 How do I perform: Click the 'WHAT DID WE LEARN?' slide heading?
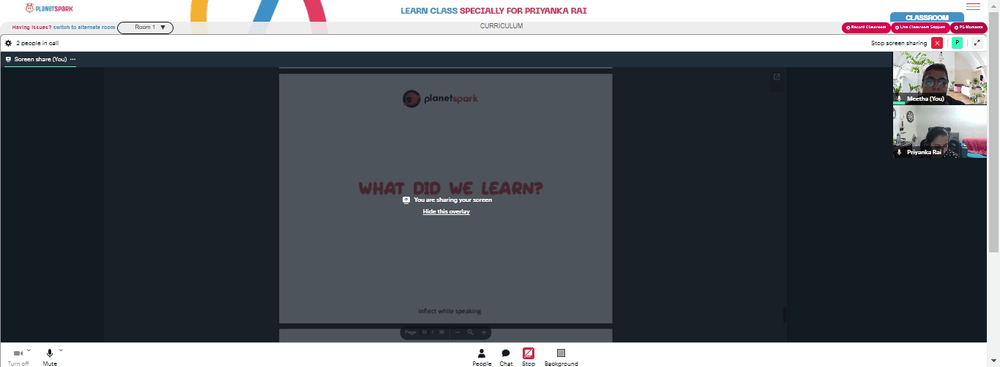(451, 188)
